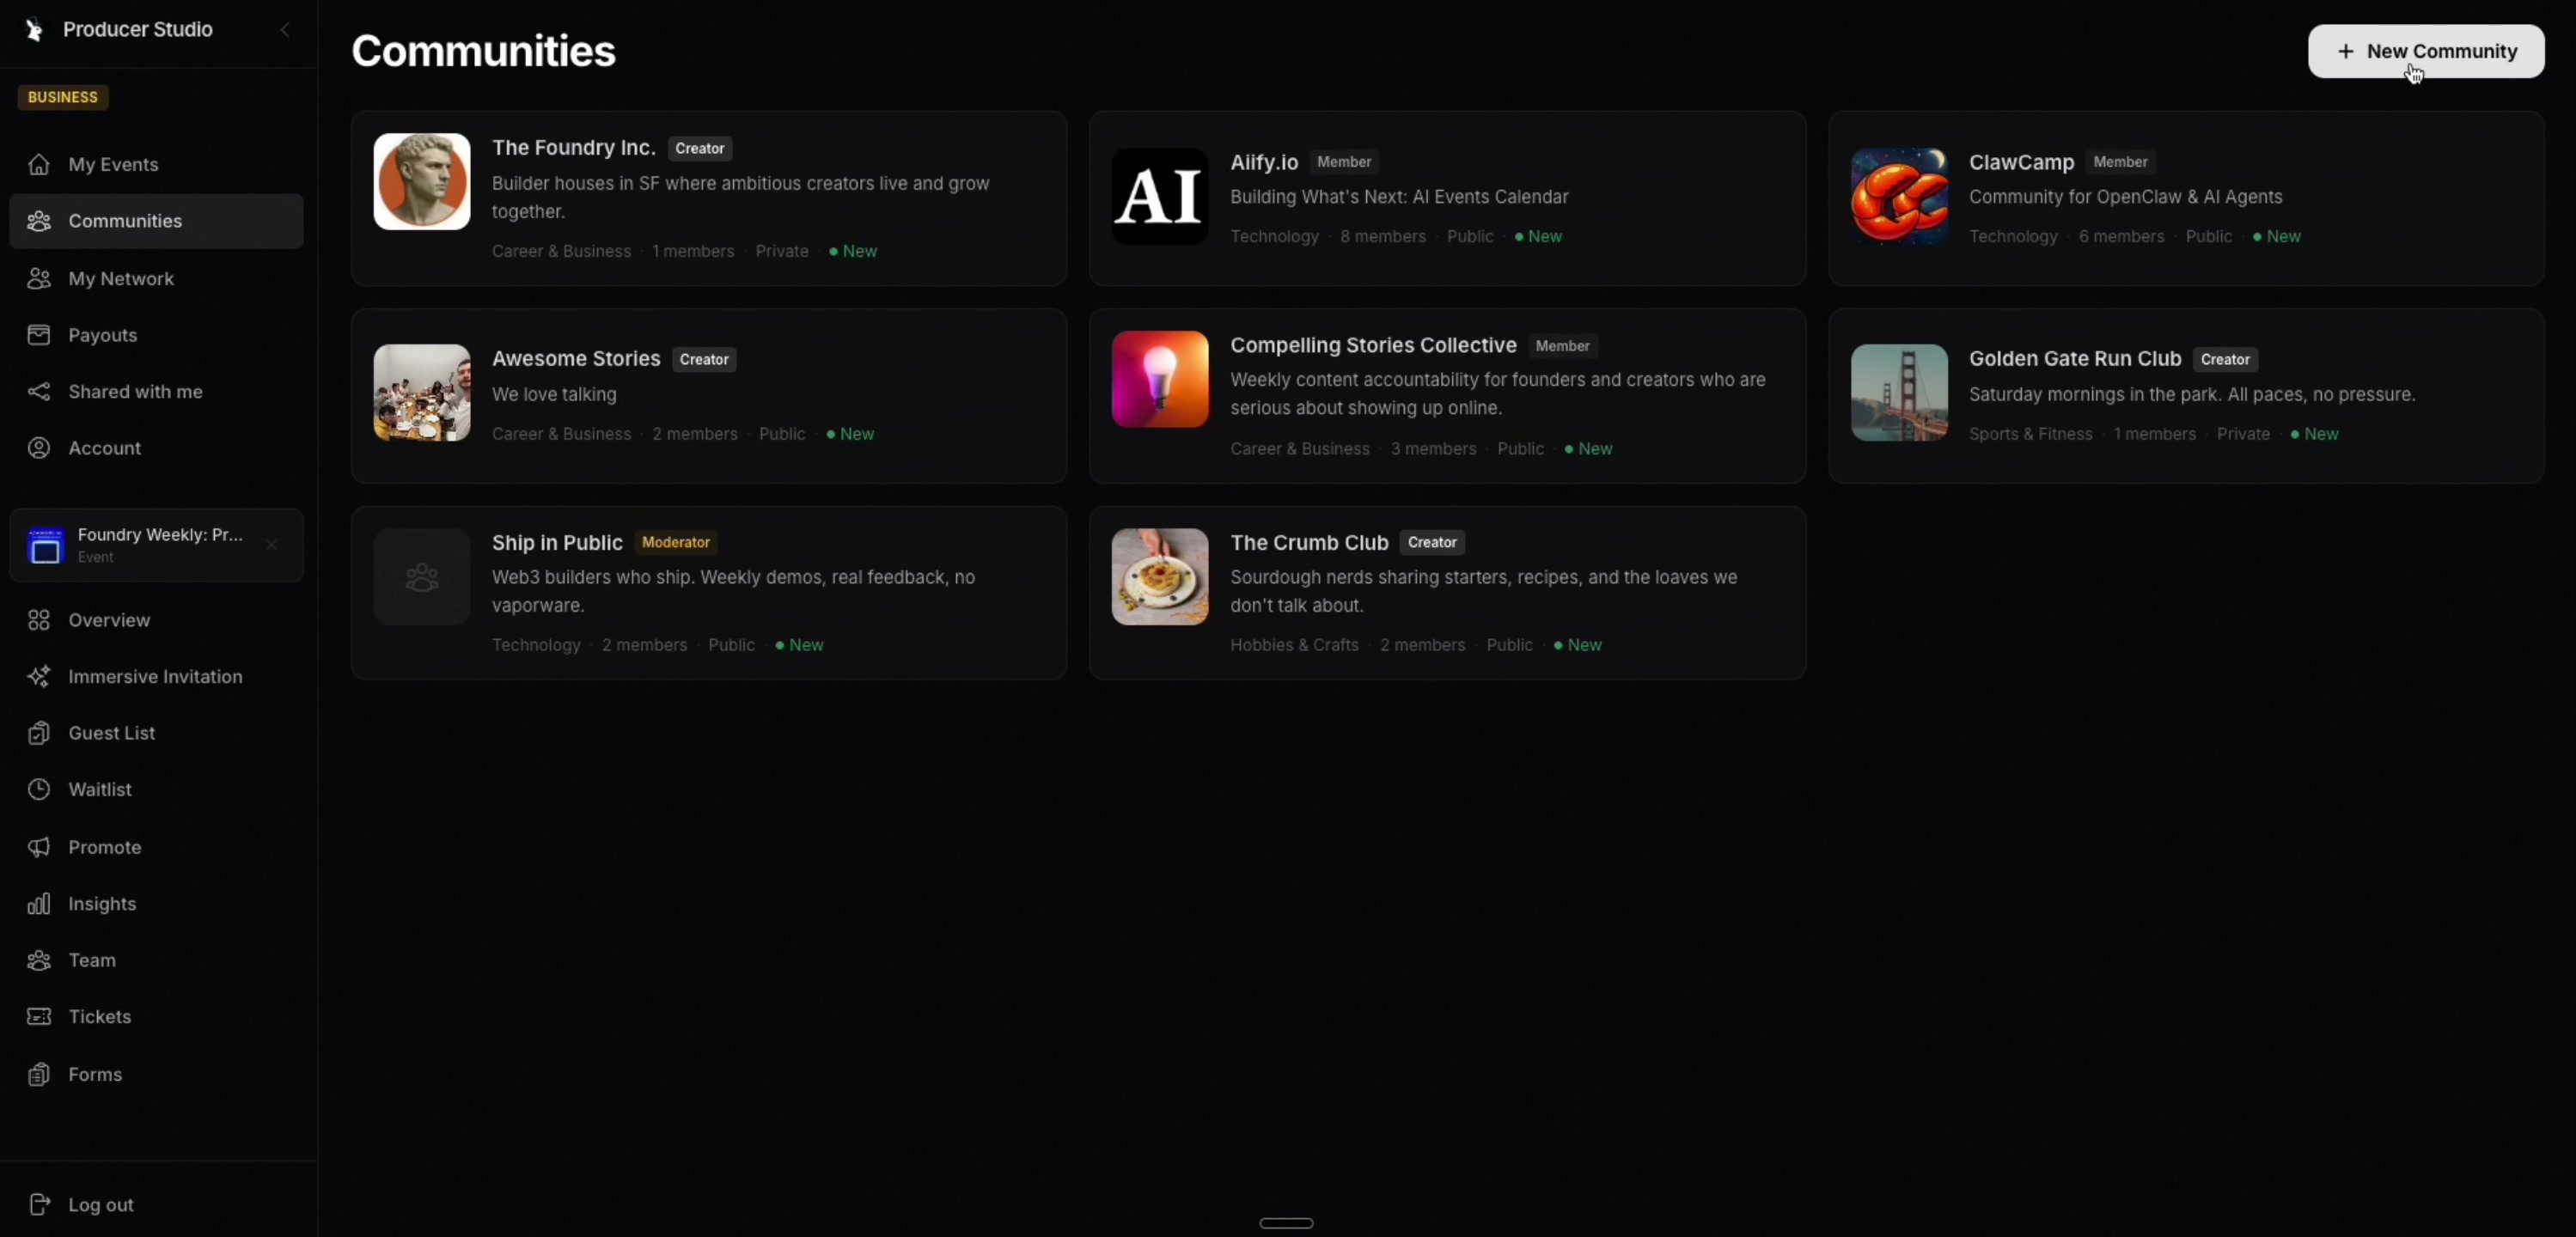Open the Promote page

[156, 847]
